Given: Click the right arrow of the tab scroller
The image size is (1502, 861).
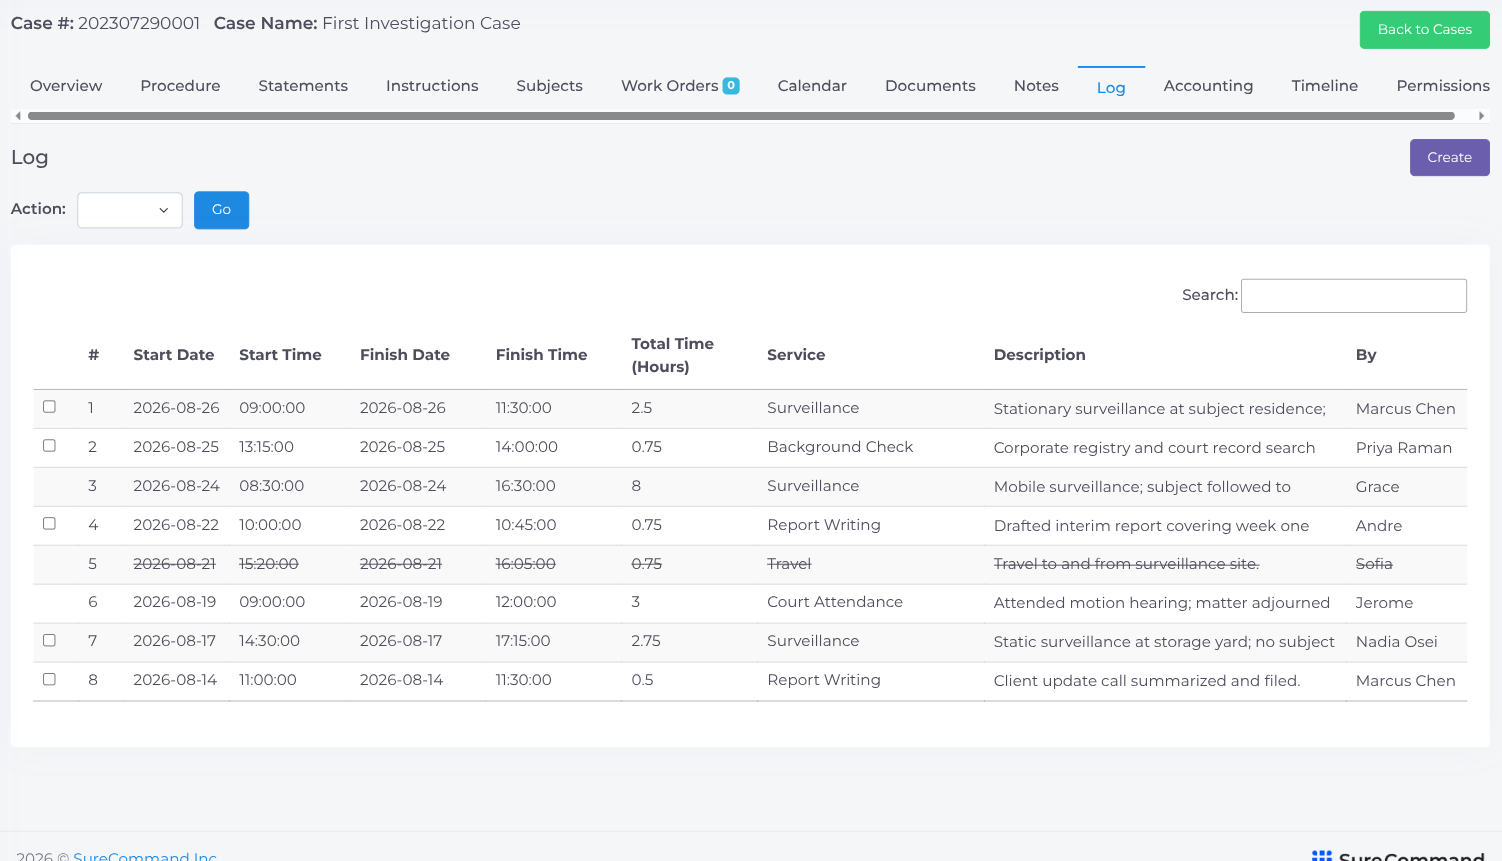Looking at the screenshot, I should click(1481, 116).
